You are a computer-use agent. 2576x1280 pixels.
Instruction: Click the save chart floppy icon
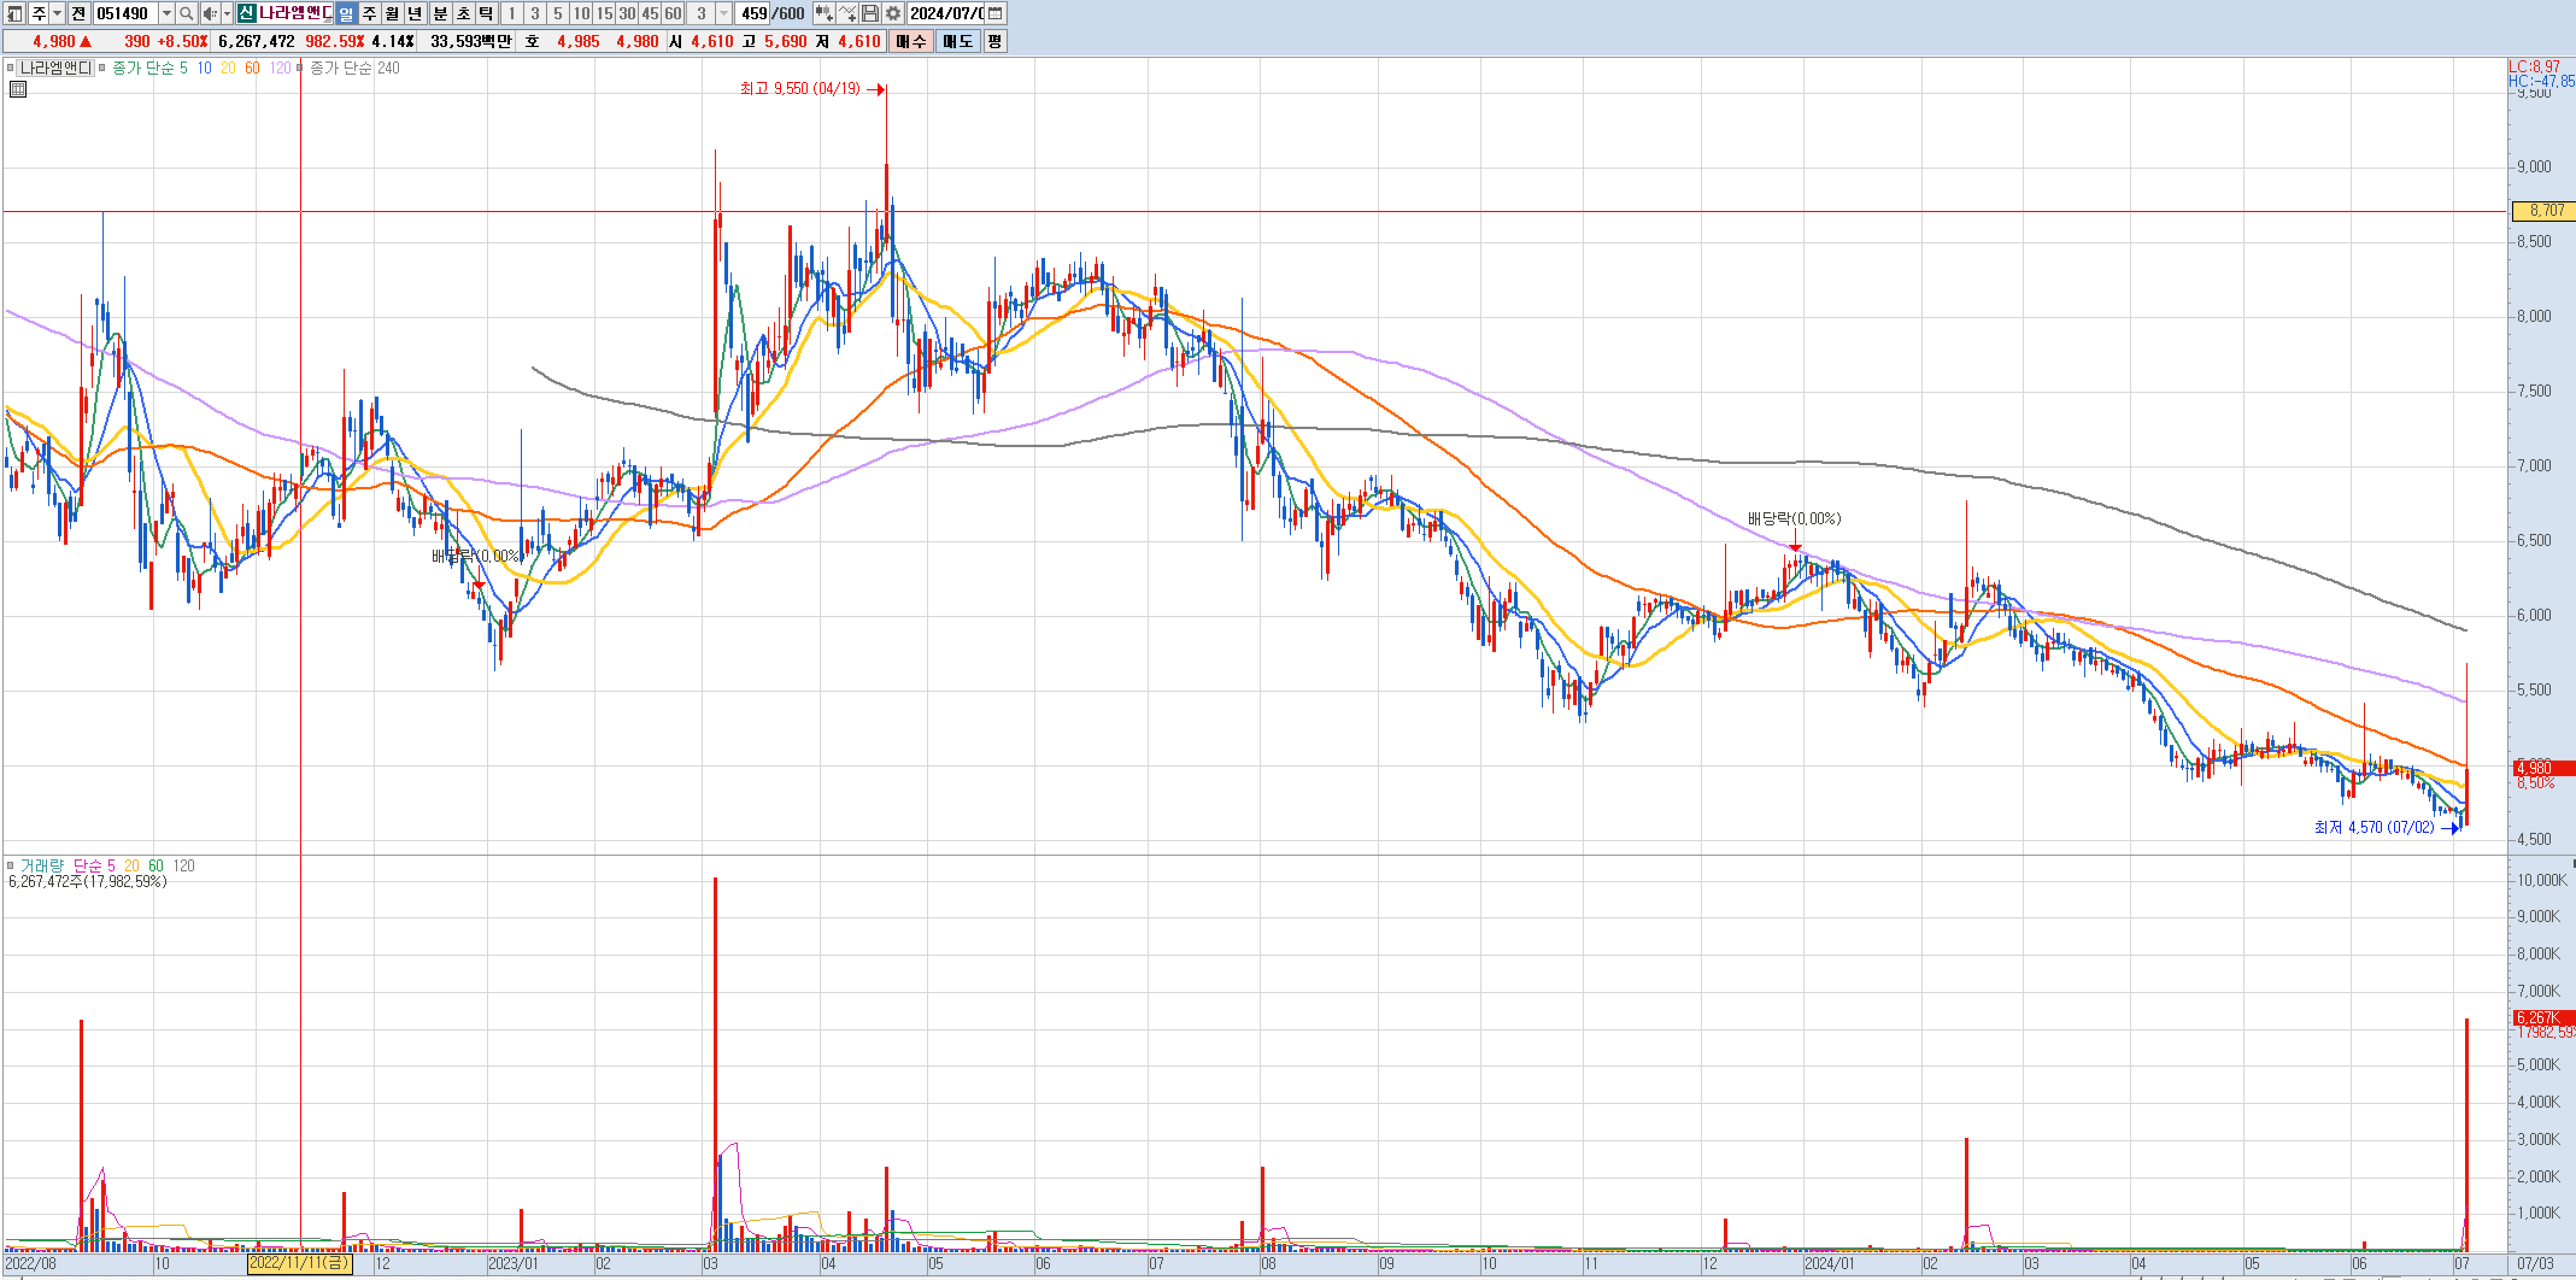(870, 13)
